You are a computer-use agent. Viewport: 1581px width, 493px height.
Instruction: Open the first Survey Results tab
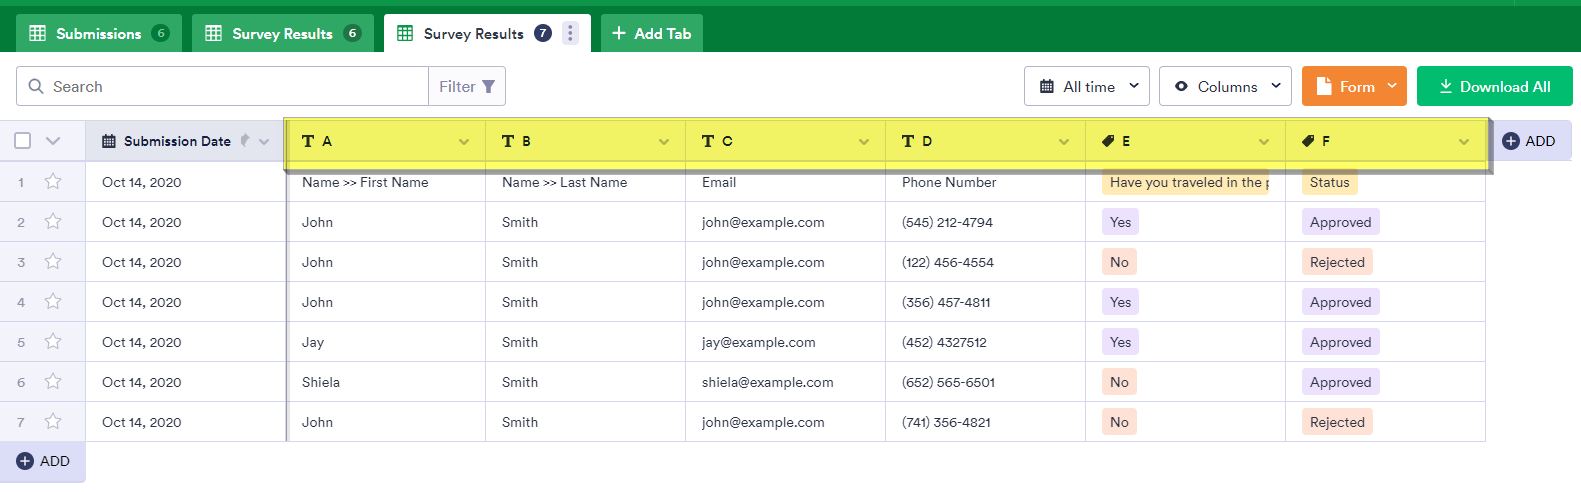(x=282, y=33)
